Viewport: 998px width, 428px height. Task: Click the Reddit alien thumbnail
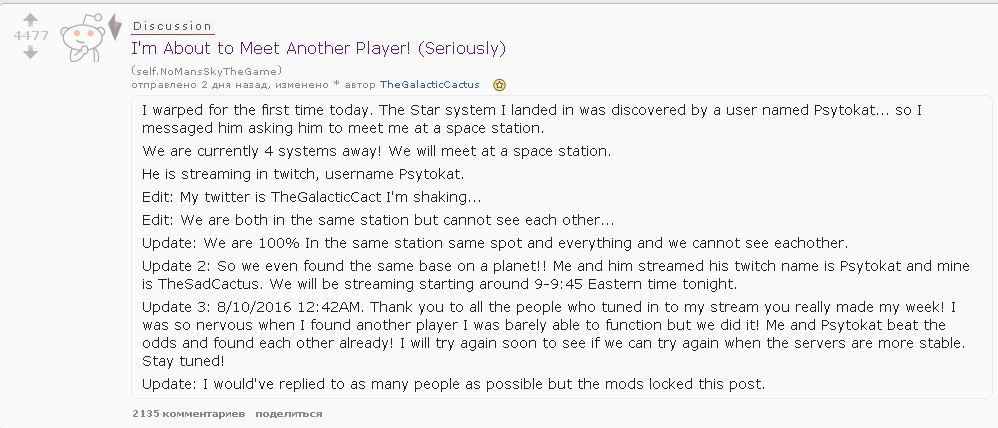[x=80, y=38]
